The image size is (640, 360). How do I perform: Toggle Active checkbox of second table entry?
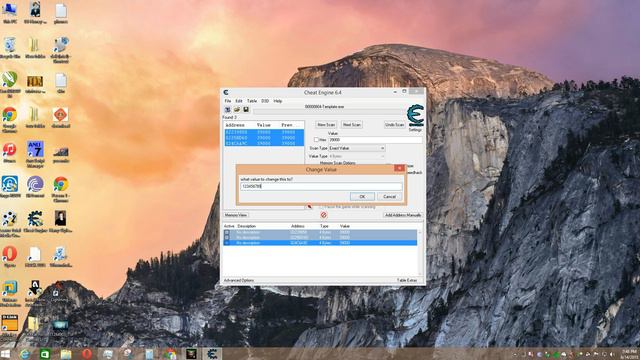tap(227, 238)
